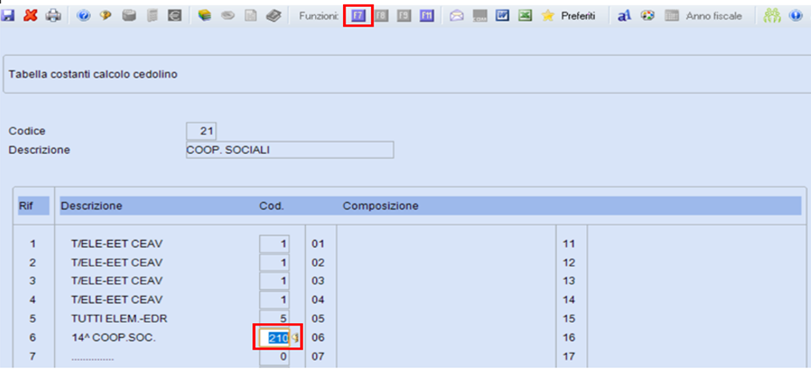Click the red X delete icon

pos(31,16)
